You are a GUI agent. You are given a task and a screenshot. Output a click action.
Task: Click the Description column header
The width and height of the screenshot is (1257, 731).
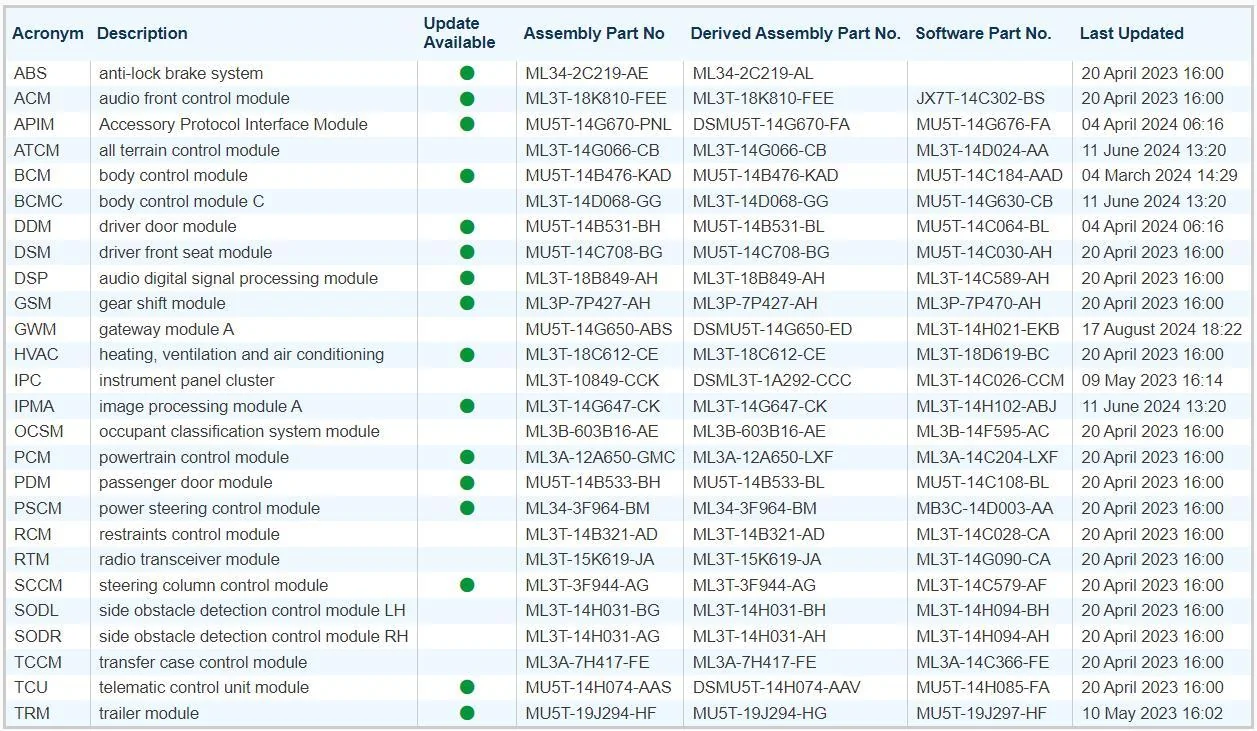tap(142, 34)
